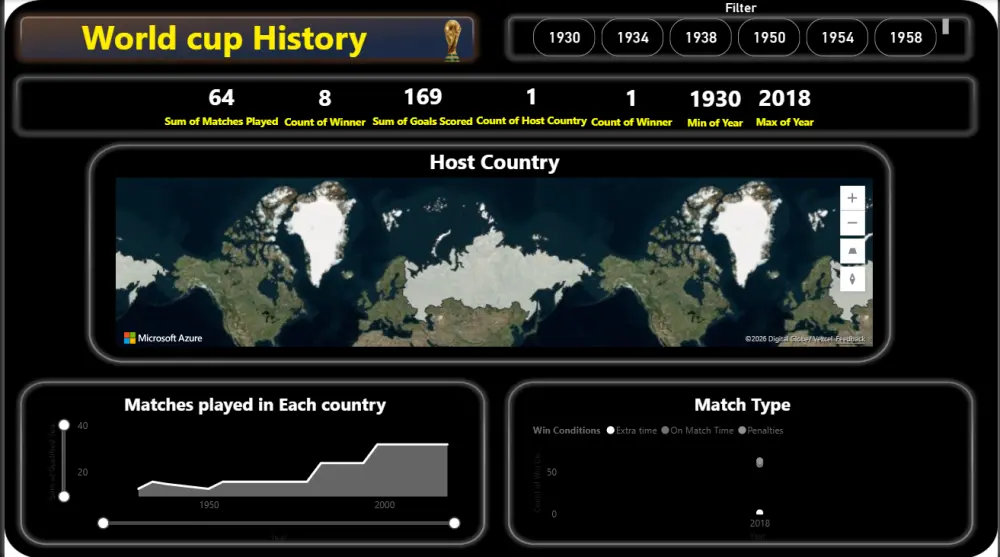Image resolution: width=1000 pixels, height=557 pixels.
Task: Filter by year 1958
Action: point(906,38)
